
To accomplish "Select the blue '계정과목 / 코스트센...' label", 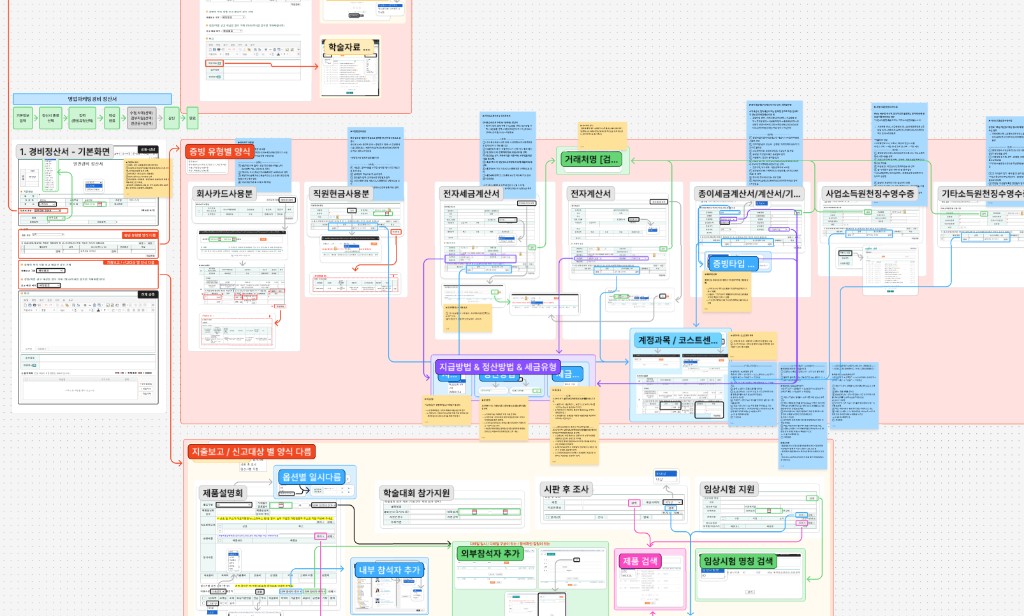I will 677,340.
